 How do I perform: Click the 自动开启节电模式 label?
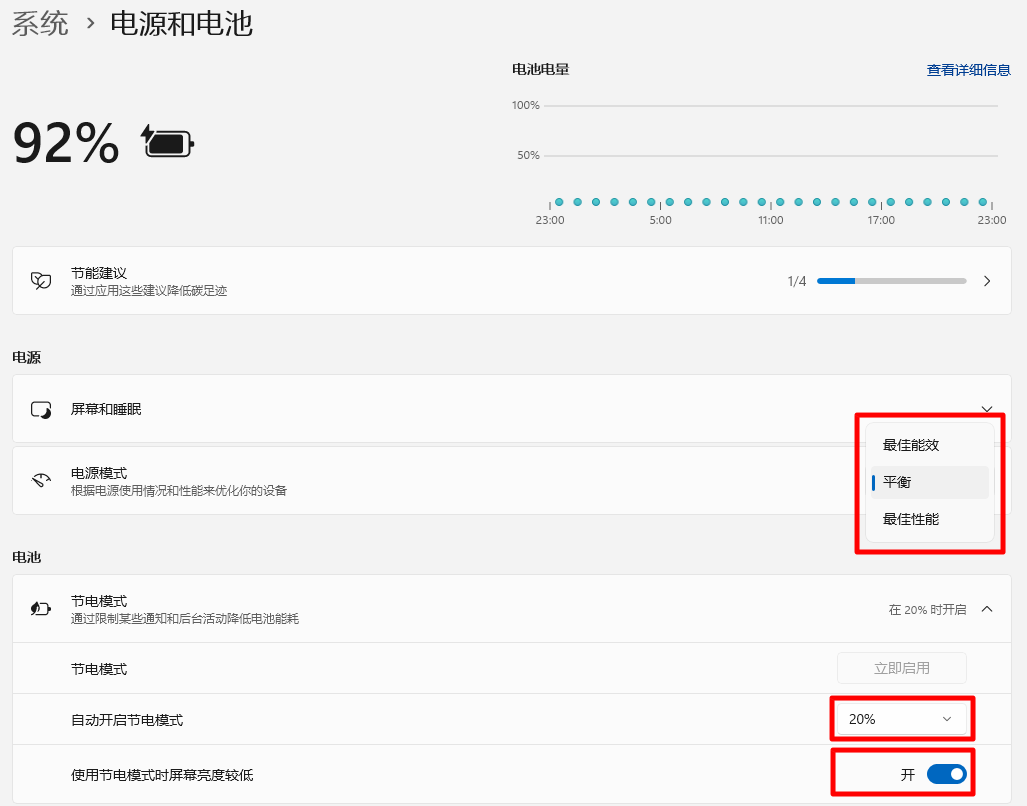(127, 720)
